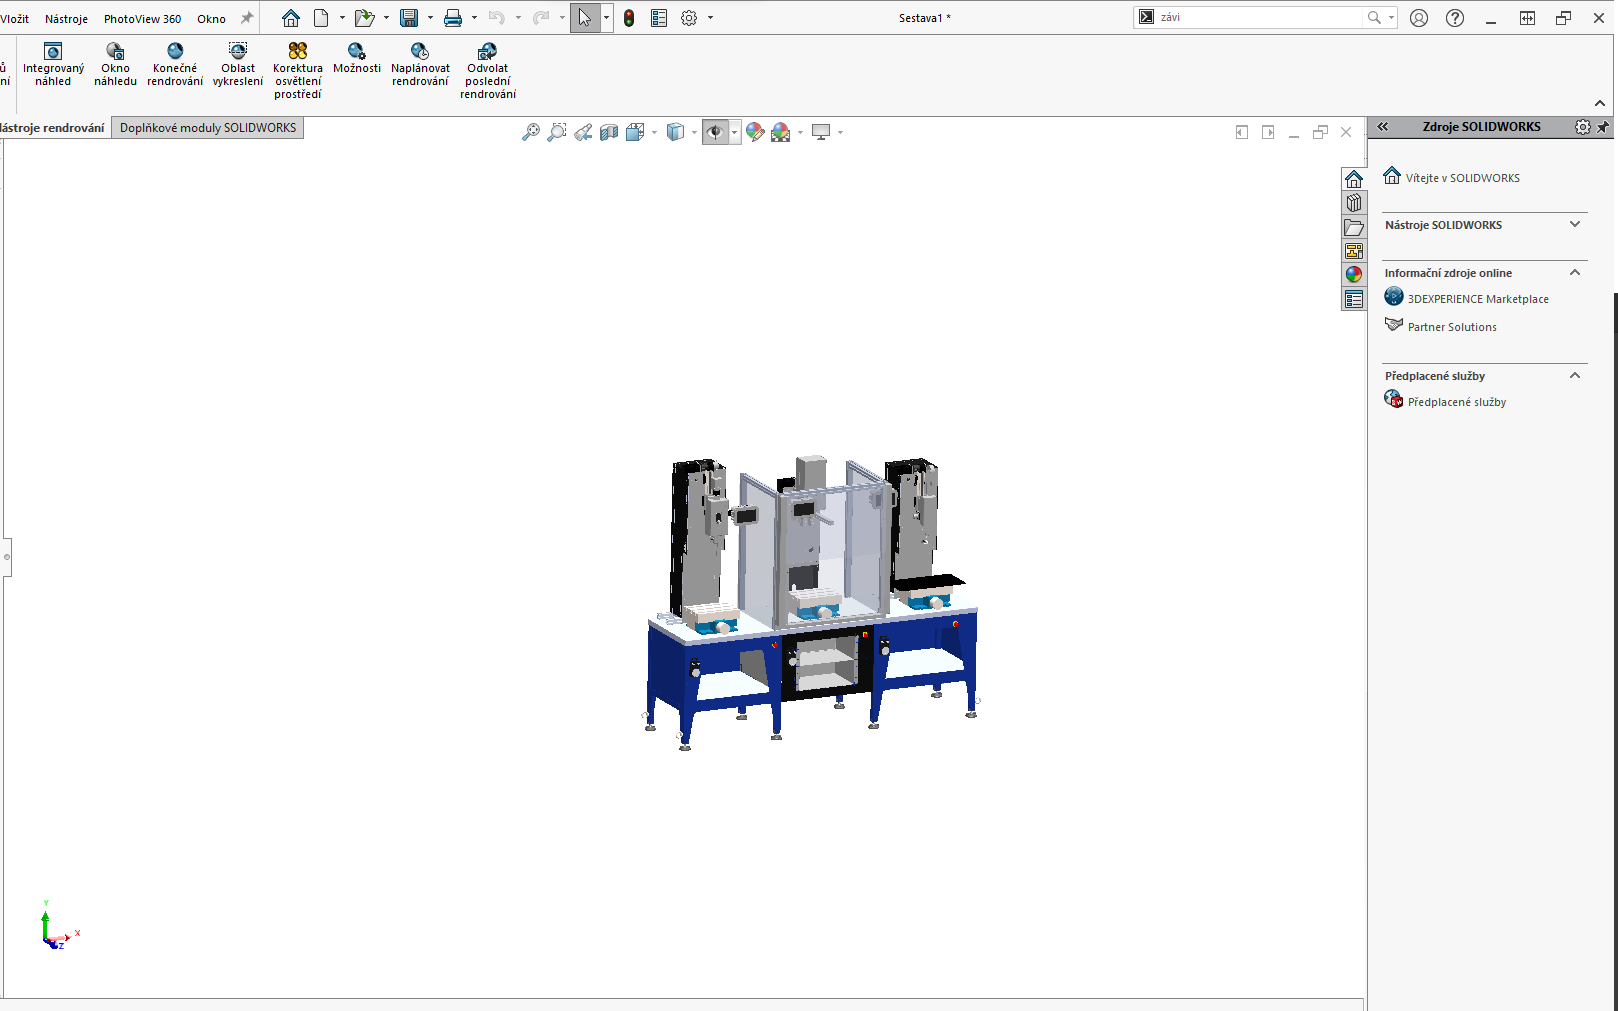The height and width of the screenshot is (1011, 1618).
Task: Click the Rebuild traffic light icon
Action: pos(629,18)
